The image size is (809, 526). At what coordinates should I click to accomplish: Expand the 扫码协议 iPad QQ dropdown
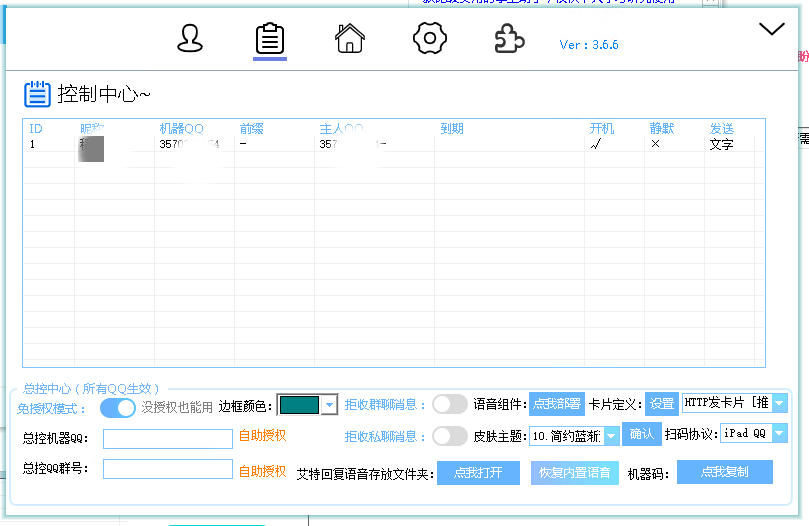pos(779,434)
